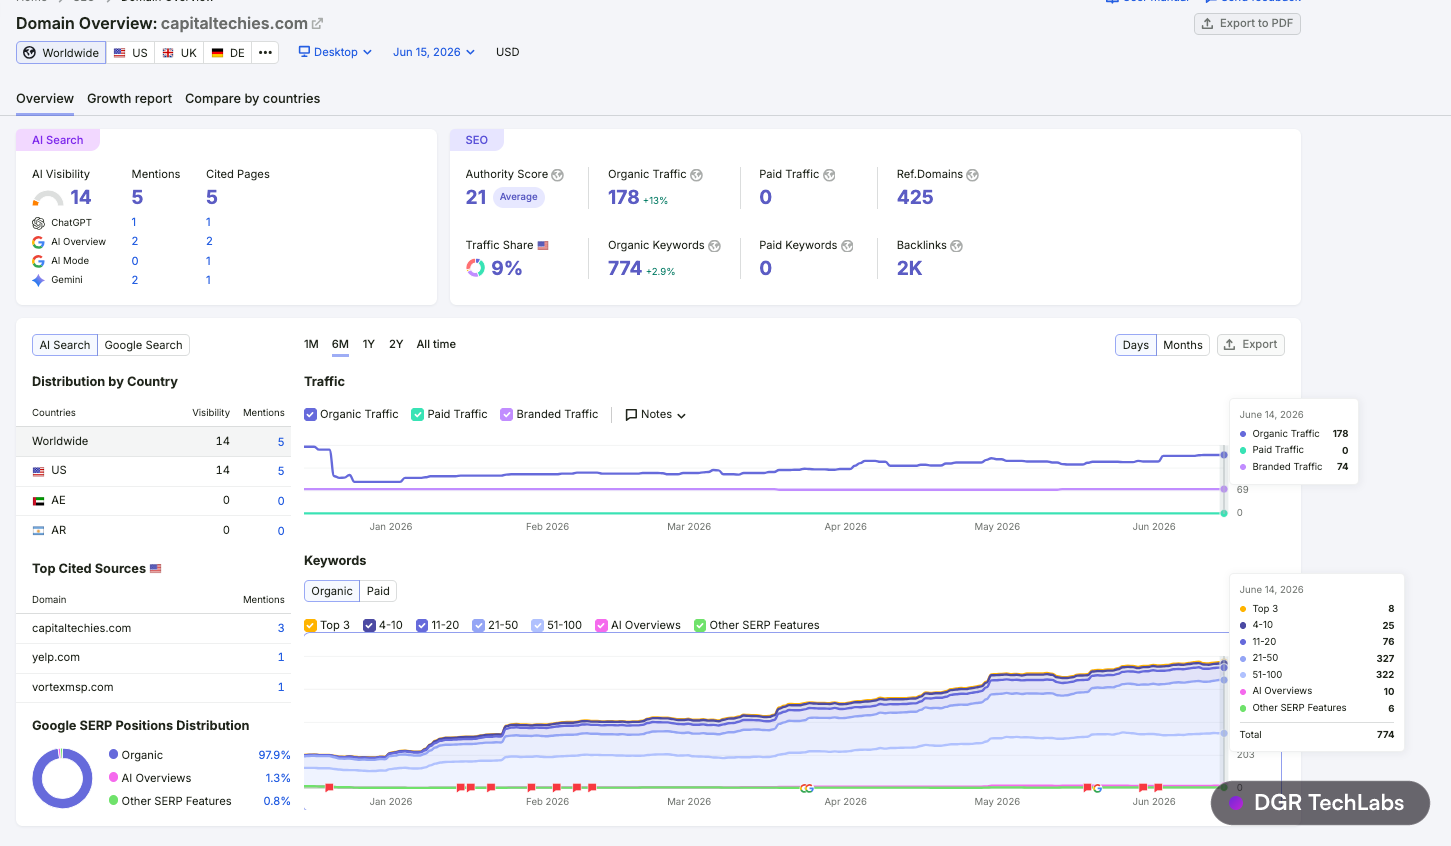Open vortexmsp.com cited source
The width and height of the screenshot is (1451, 846).
click(x=72, y=687)
